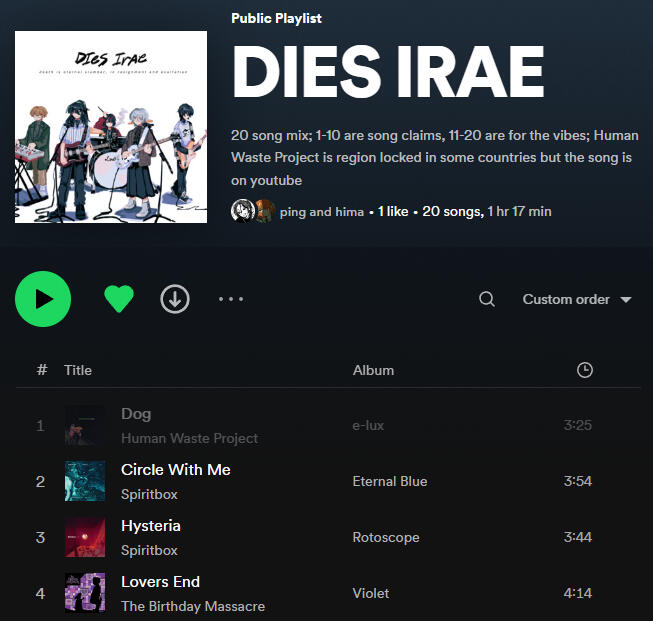The image size is (653, 621).
Task: Select the Circle With Me track title
Action: click(x=176, y=469)
